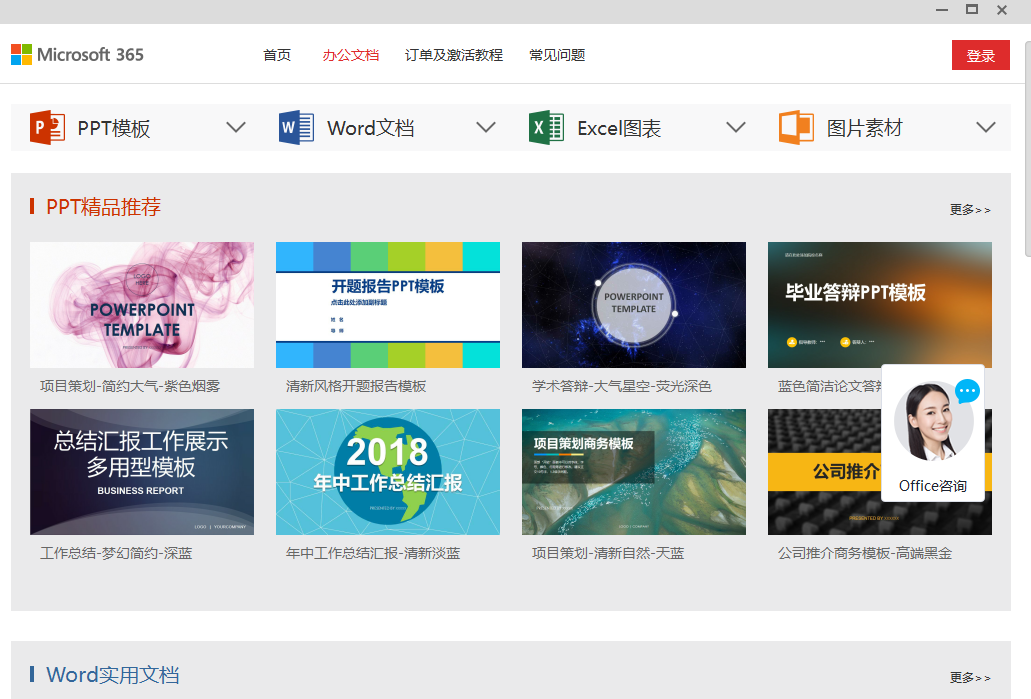This screenshot has height=699, width=1031.
Task: Click the red 登录 button
Action: point(980,56)
